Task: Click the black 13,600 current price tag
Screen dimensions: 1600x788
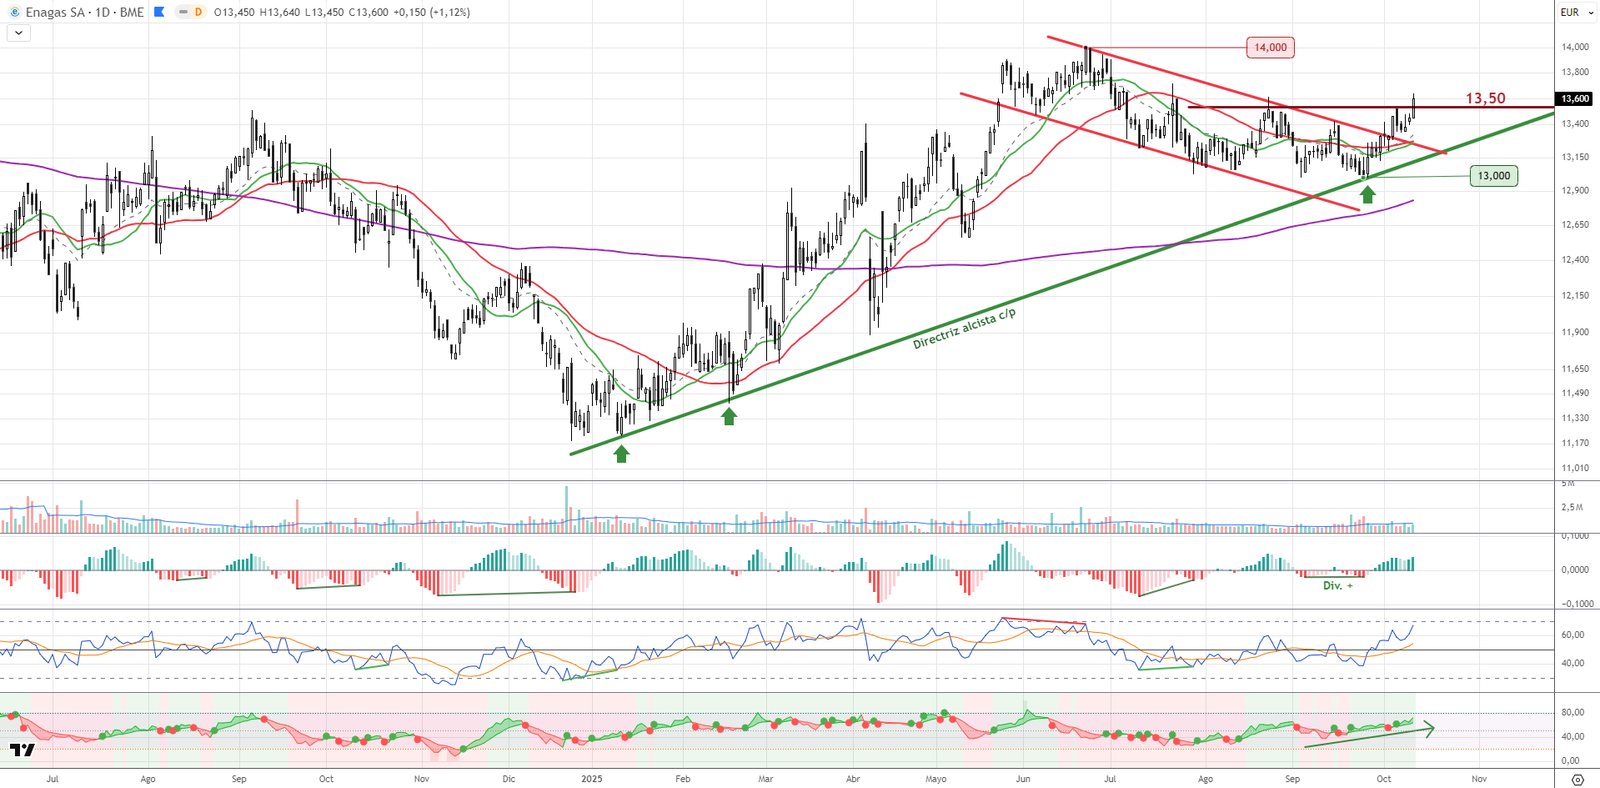Action: (x=1575, y=98)
